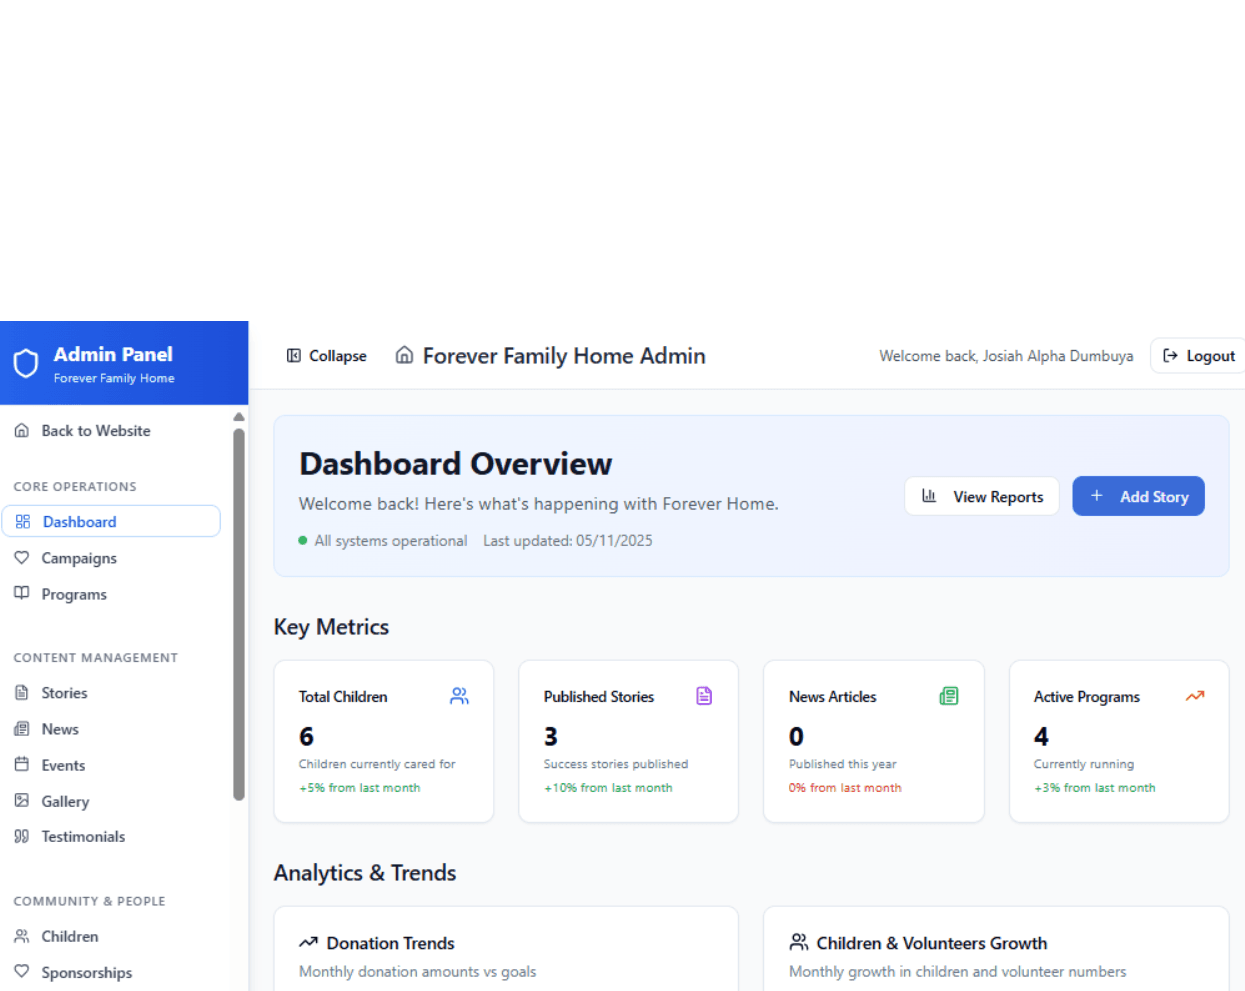Click 'Monthly growth in children and volunteer numbers' text
This screenshot has width=1245, height=991.
click(957, 971)
